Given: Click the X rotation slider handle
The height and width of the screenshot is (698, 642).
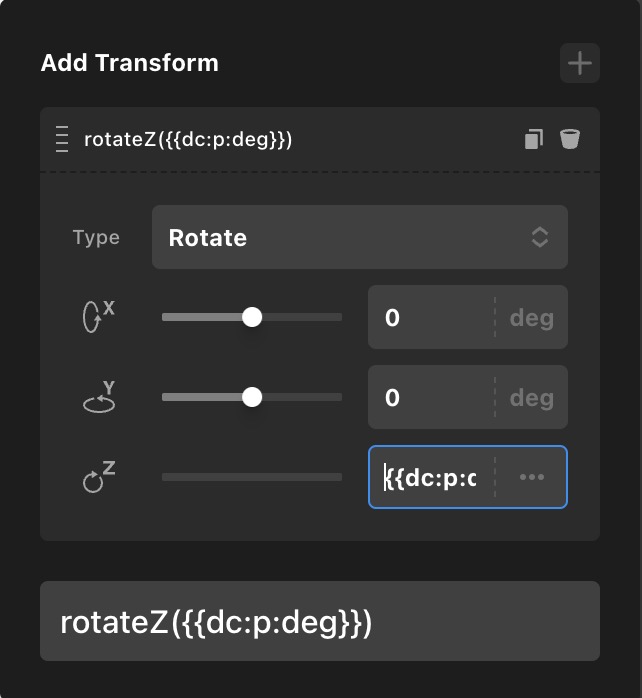Looking at the screenshot, I should pos(252,317).
